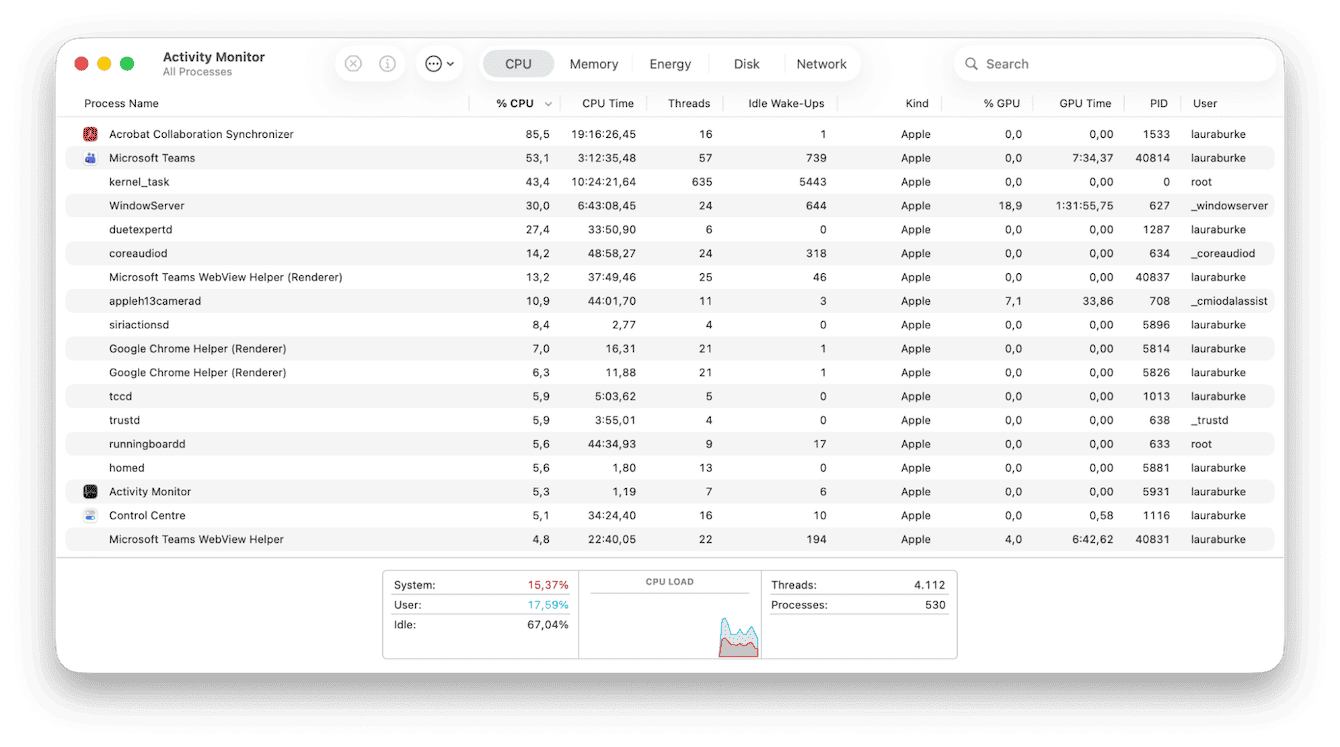The width and height of the screenshot is (1340, 747).
Task: Switch to the Memory tab
Action: (594, 64)
